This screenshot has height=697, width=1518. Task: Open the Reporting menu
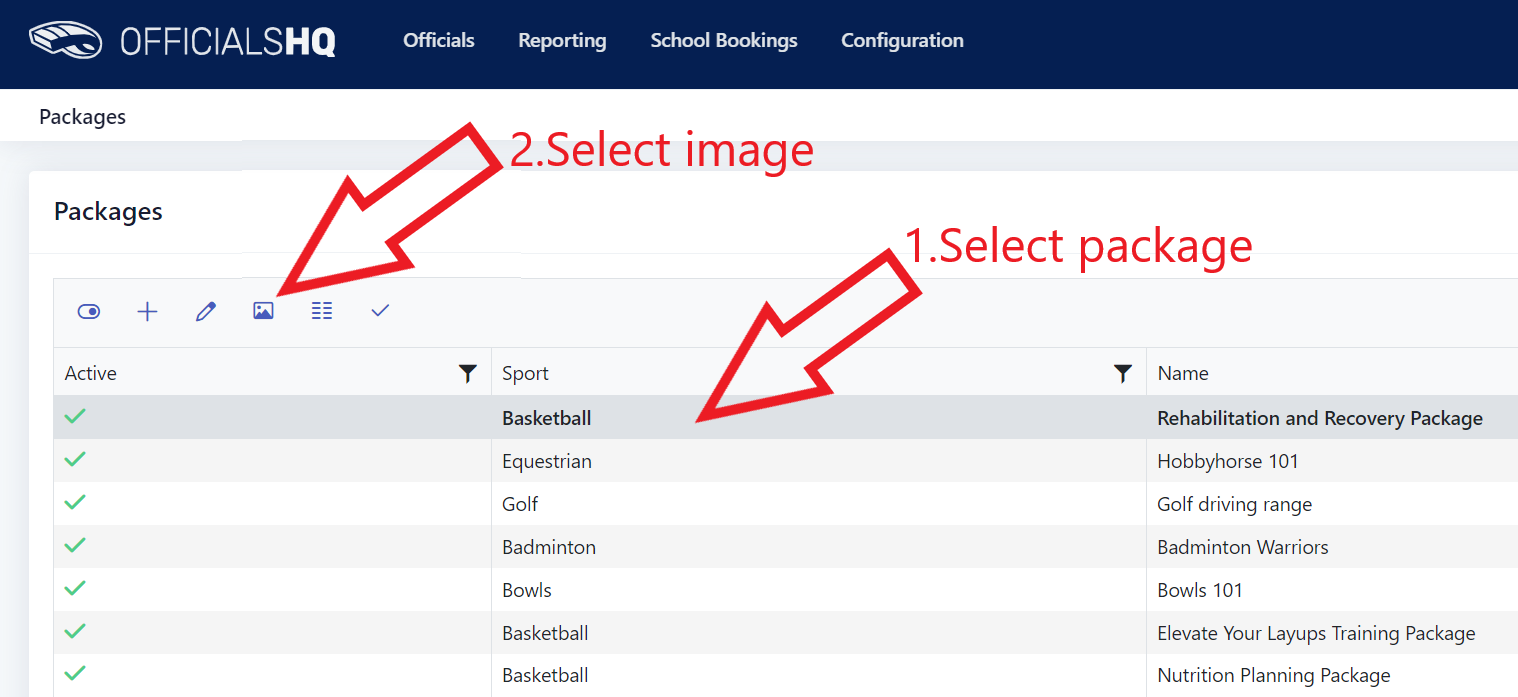coord(562,41)
